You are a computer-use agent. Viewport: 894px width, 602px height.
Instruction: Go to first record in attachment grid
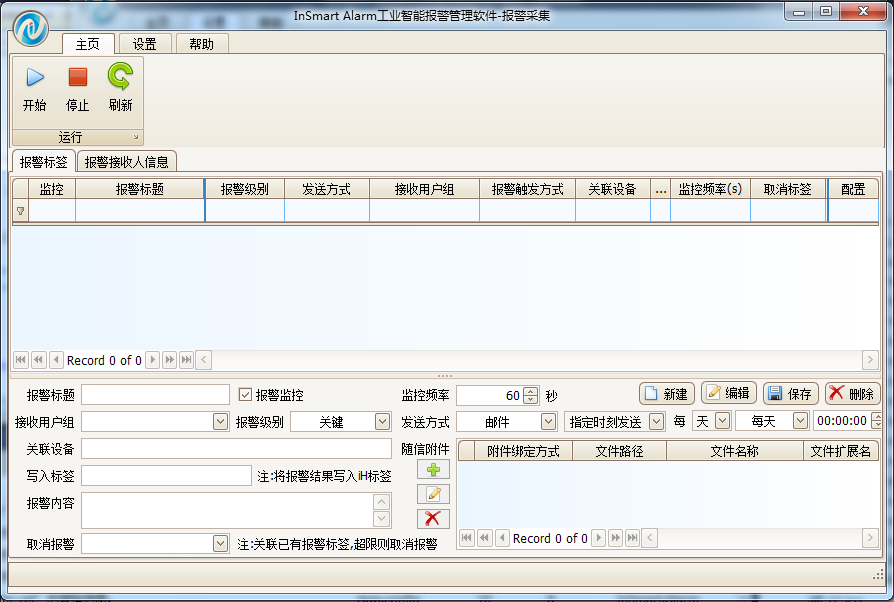pos(467,538)
